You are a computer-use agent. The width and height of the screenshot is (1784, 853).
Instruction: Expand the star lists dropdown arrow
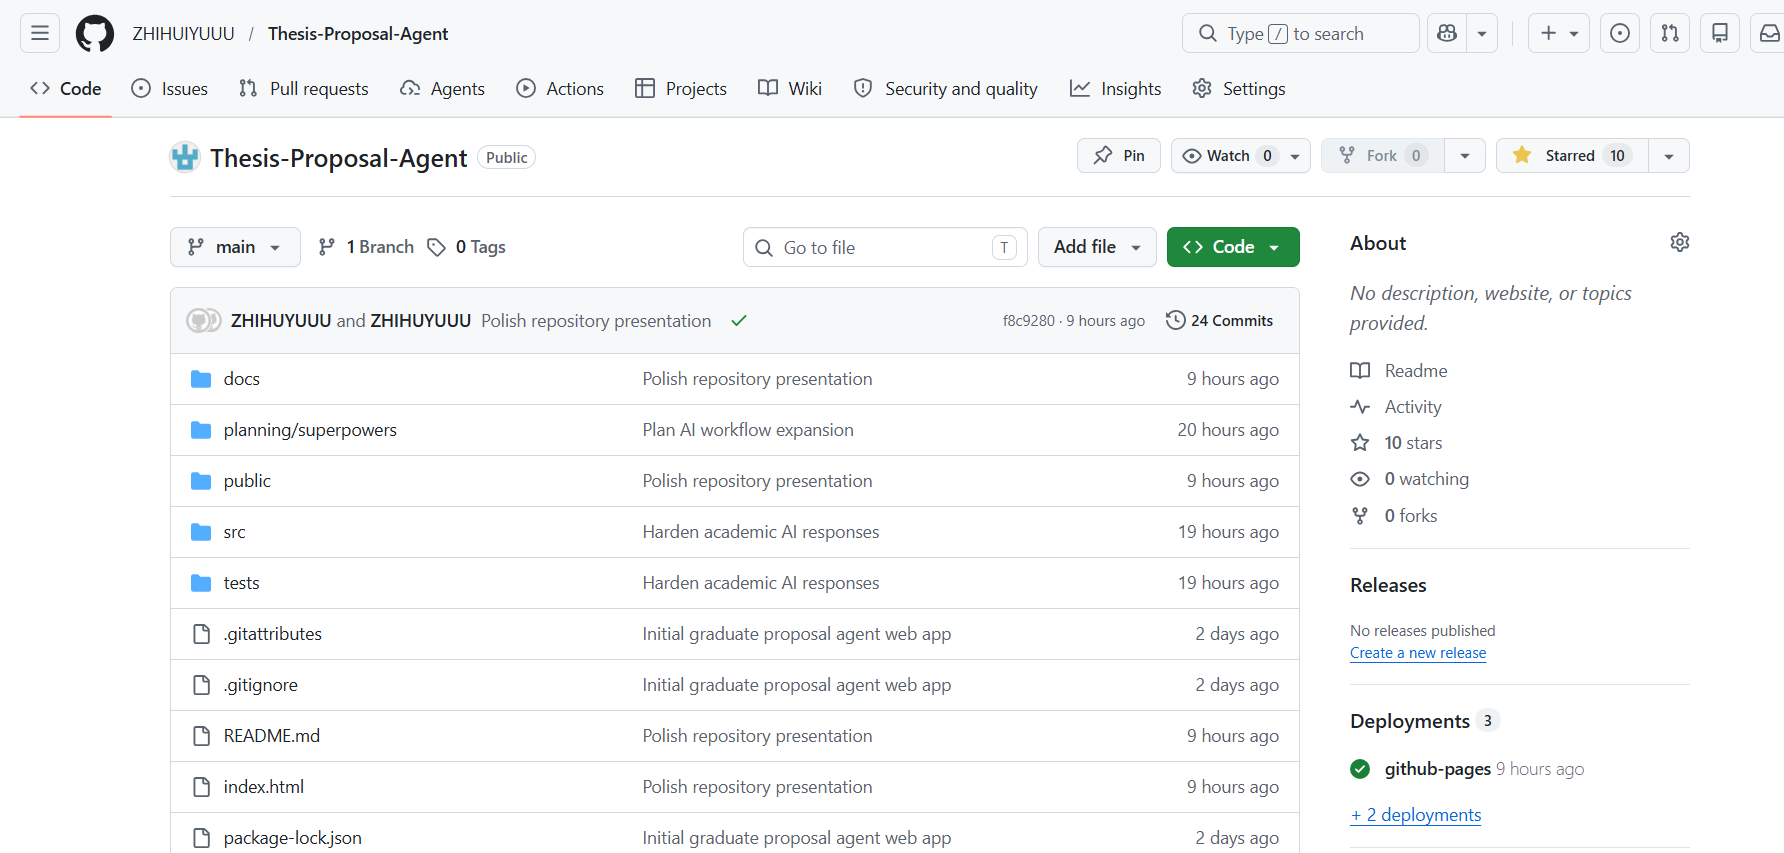(1669, 156)
